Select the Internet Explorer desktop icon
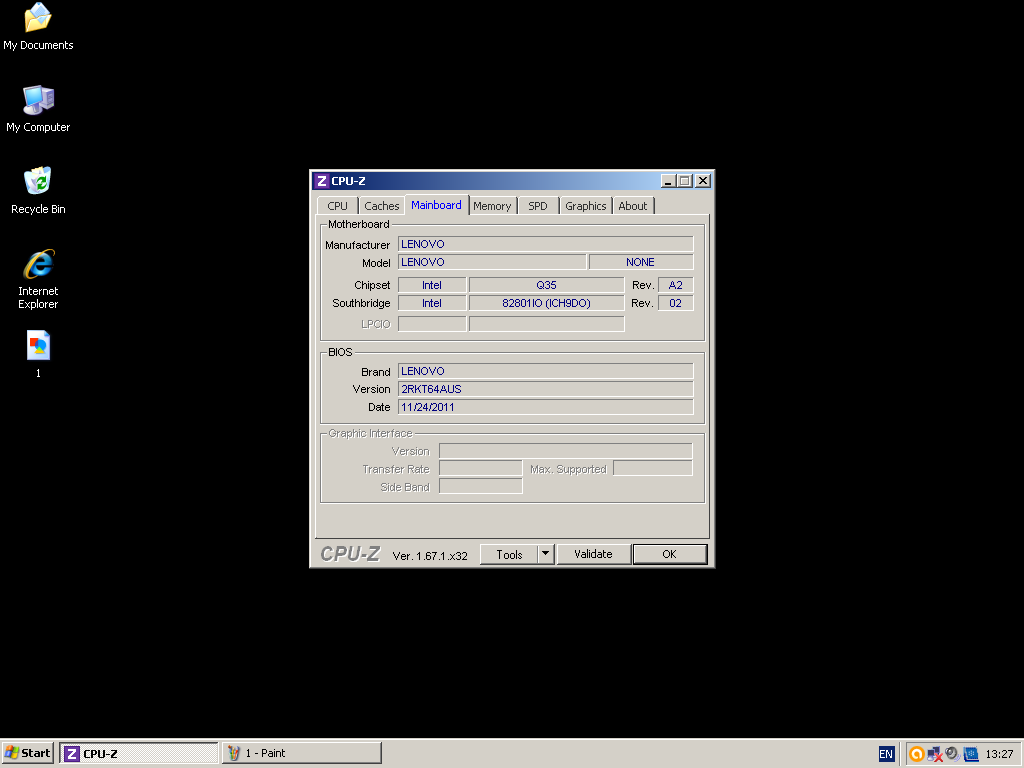 tap(38, 279)
